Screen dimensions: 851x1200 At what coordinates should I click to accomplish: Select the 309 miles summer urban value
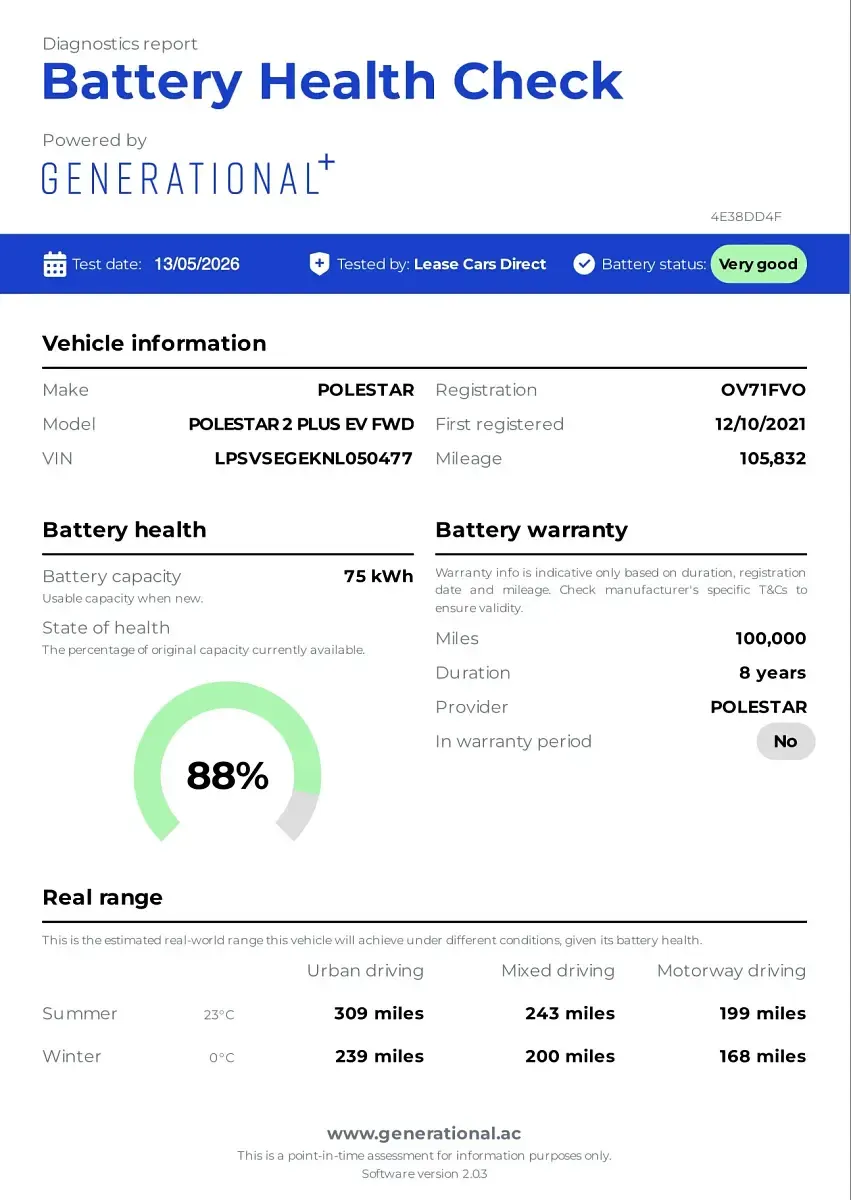[379, 1013]
